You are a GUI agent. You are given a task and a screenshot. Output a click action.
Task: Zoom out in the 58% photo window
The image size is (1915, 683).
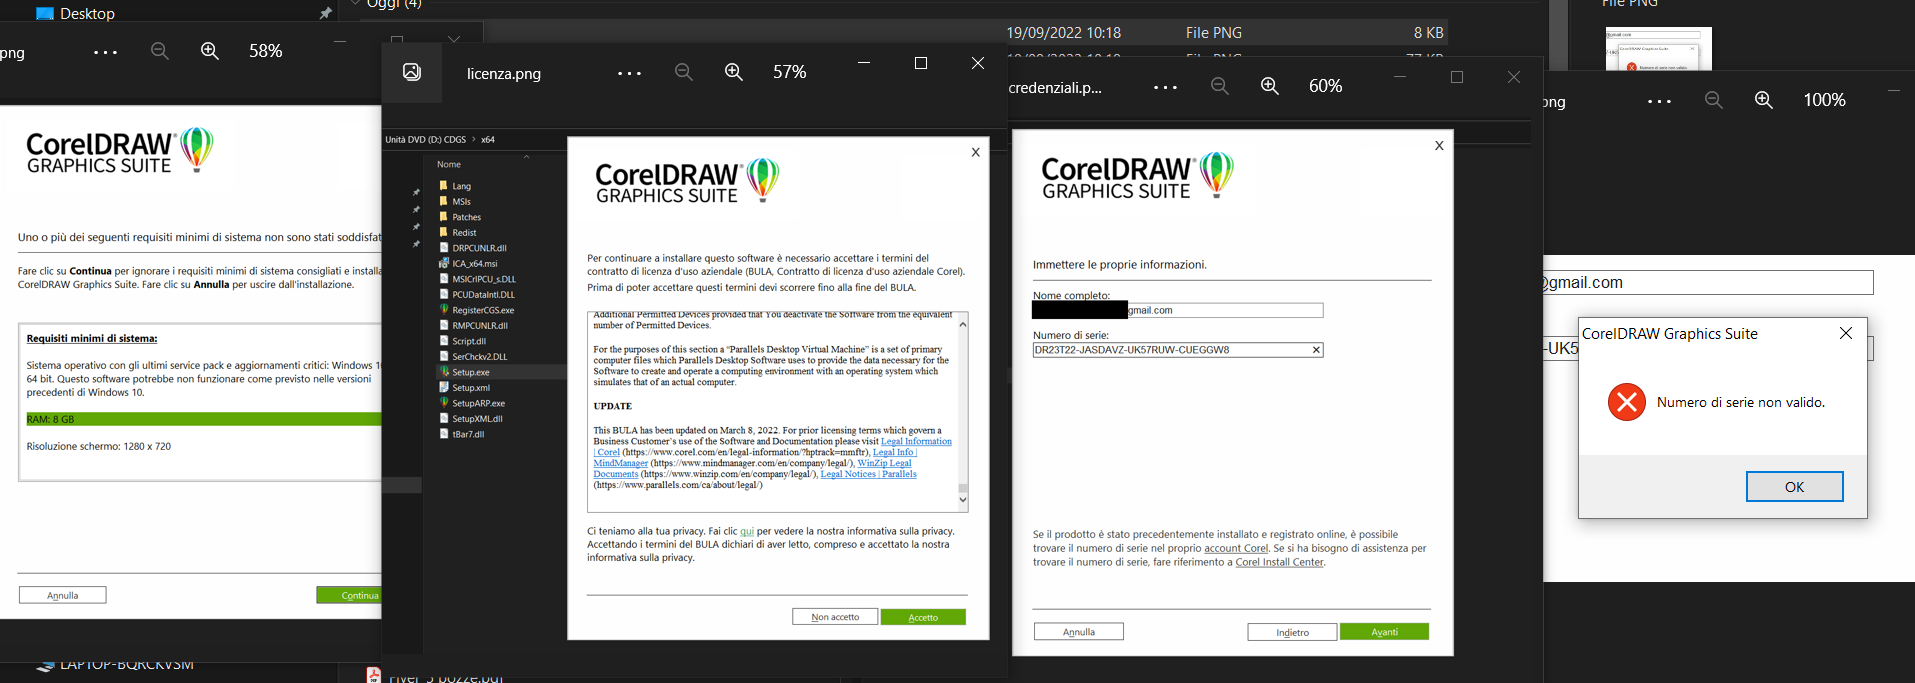tap(160, 51)
